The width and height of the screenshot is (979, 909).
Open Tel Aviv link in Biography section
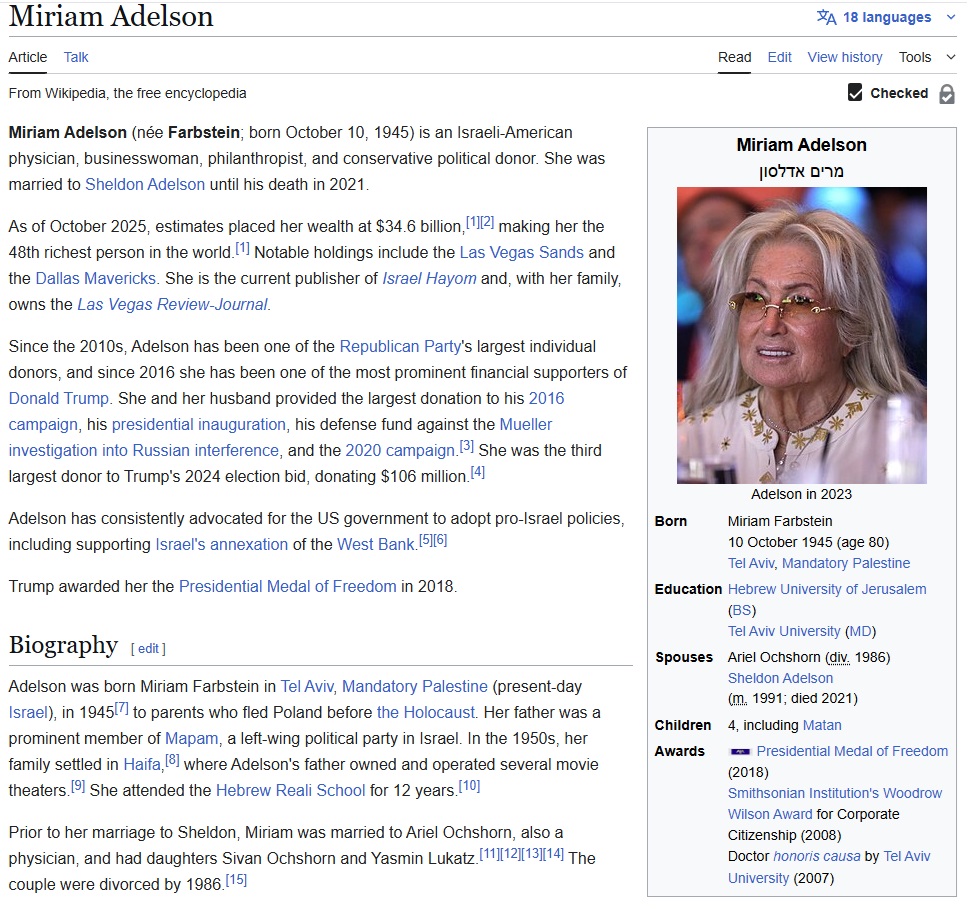tap(308, 687)
